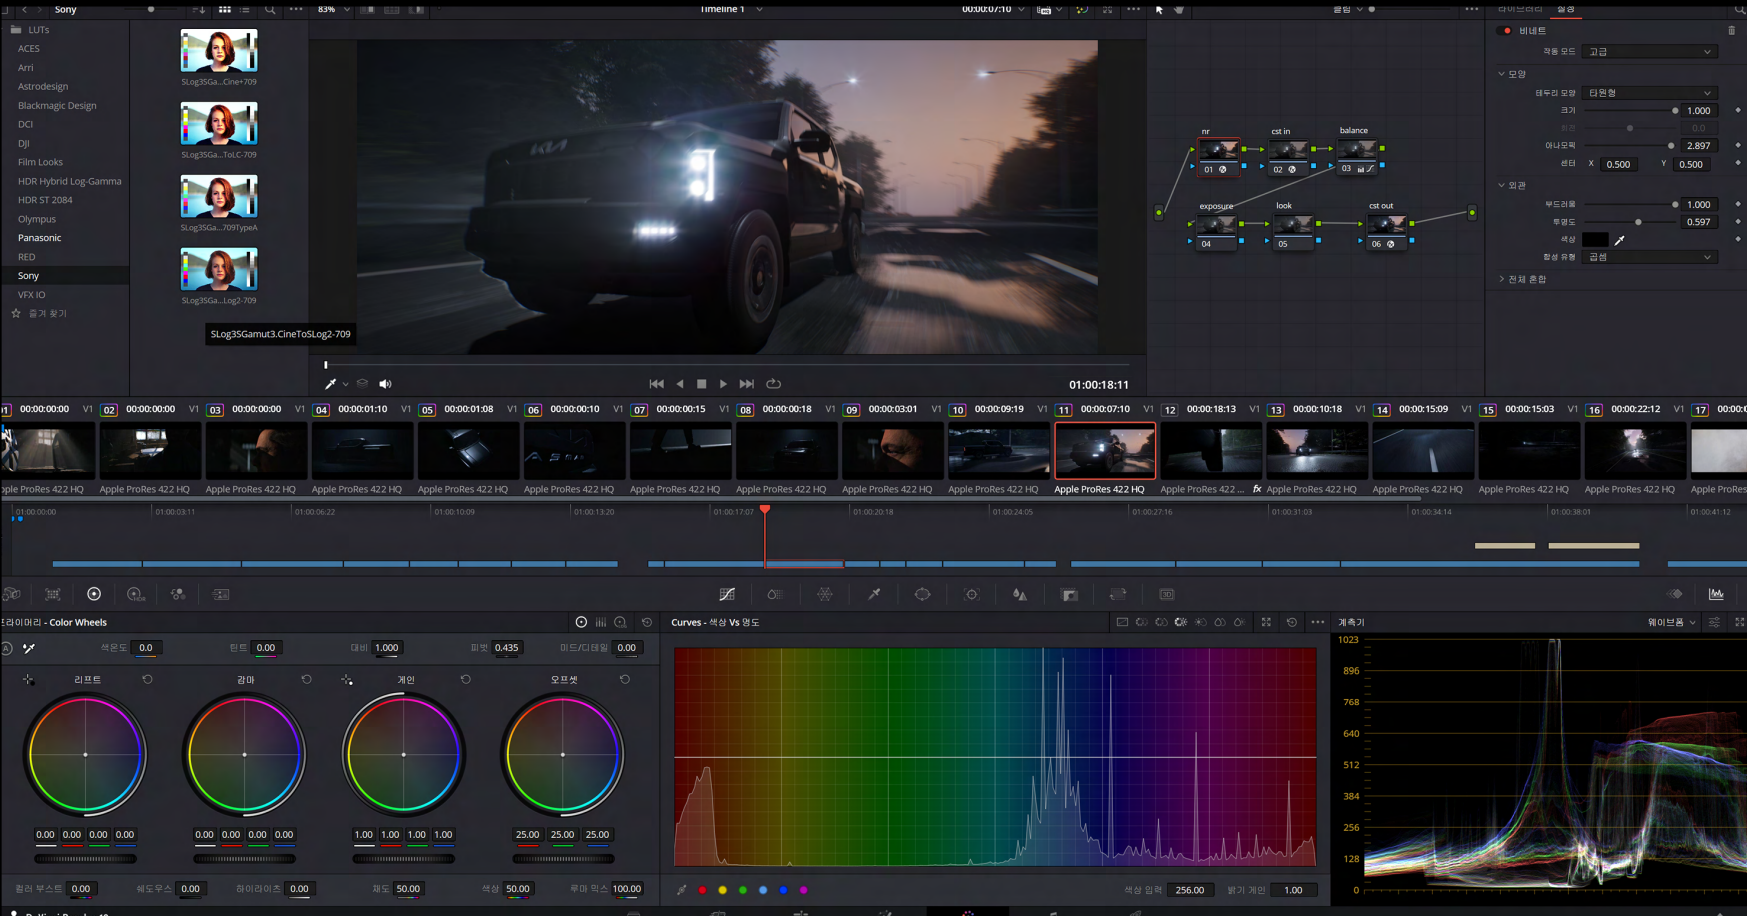
Task: Open the composite type dropdown
Action: click(1650, 257)
